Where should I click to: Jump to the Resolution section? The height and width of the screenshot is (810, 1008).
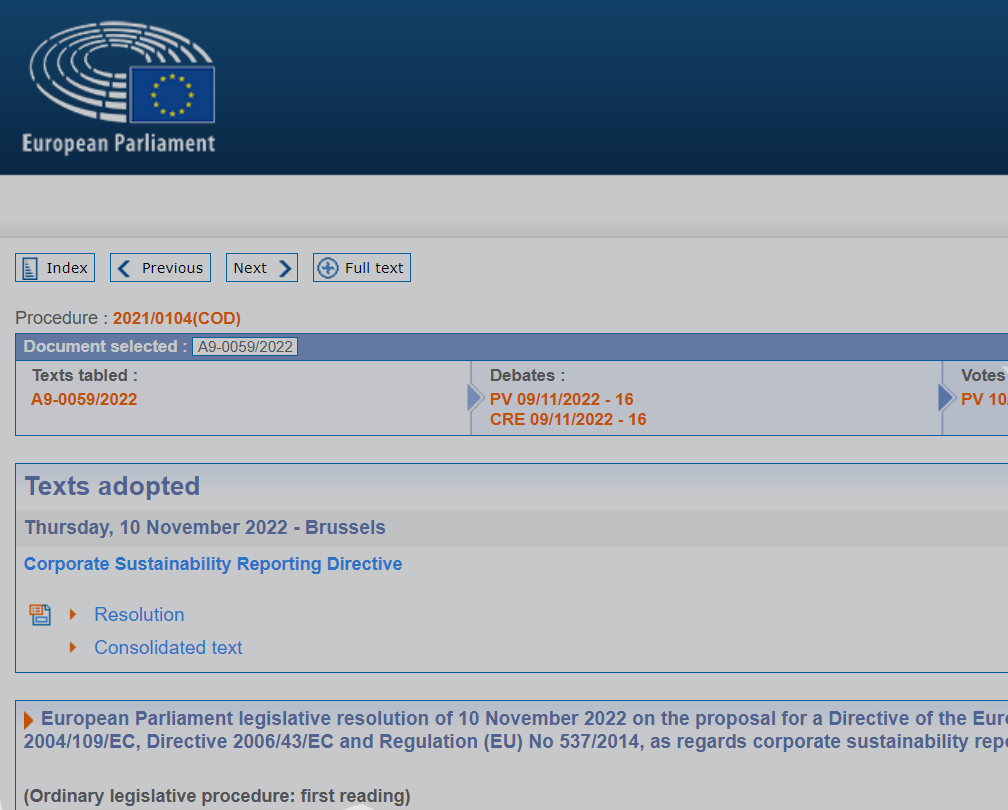point(139,615)
